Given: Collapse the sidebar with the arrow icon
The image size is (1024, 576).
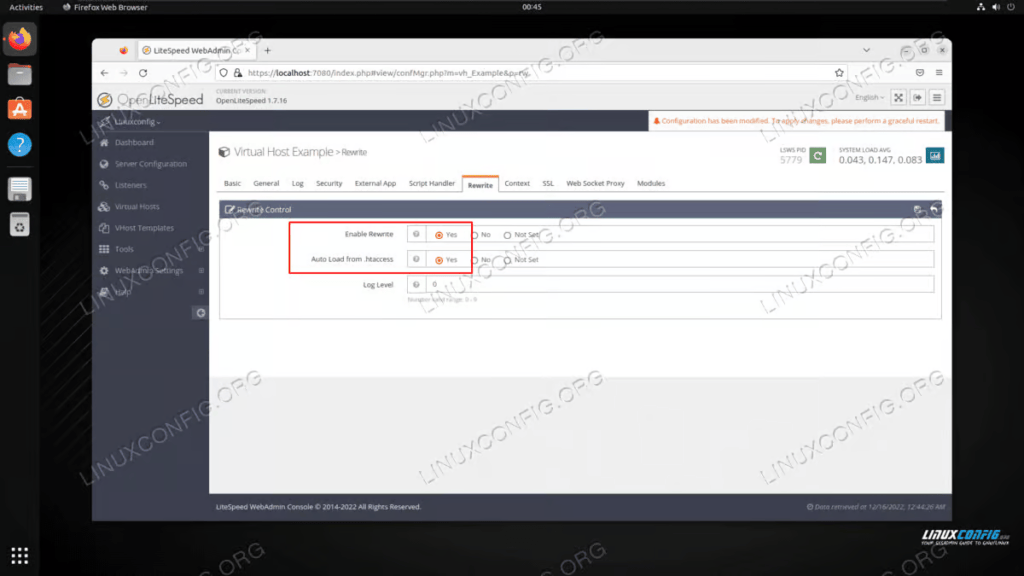Looking at the screenshot, I should (200, 313).
